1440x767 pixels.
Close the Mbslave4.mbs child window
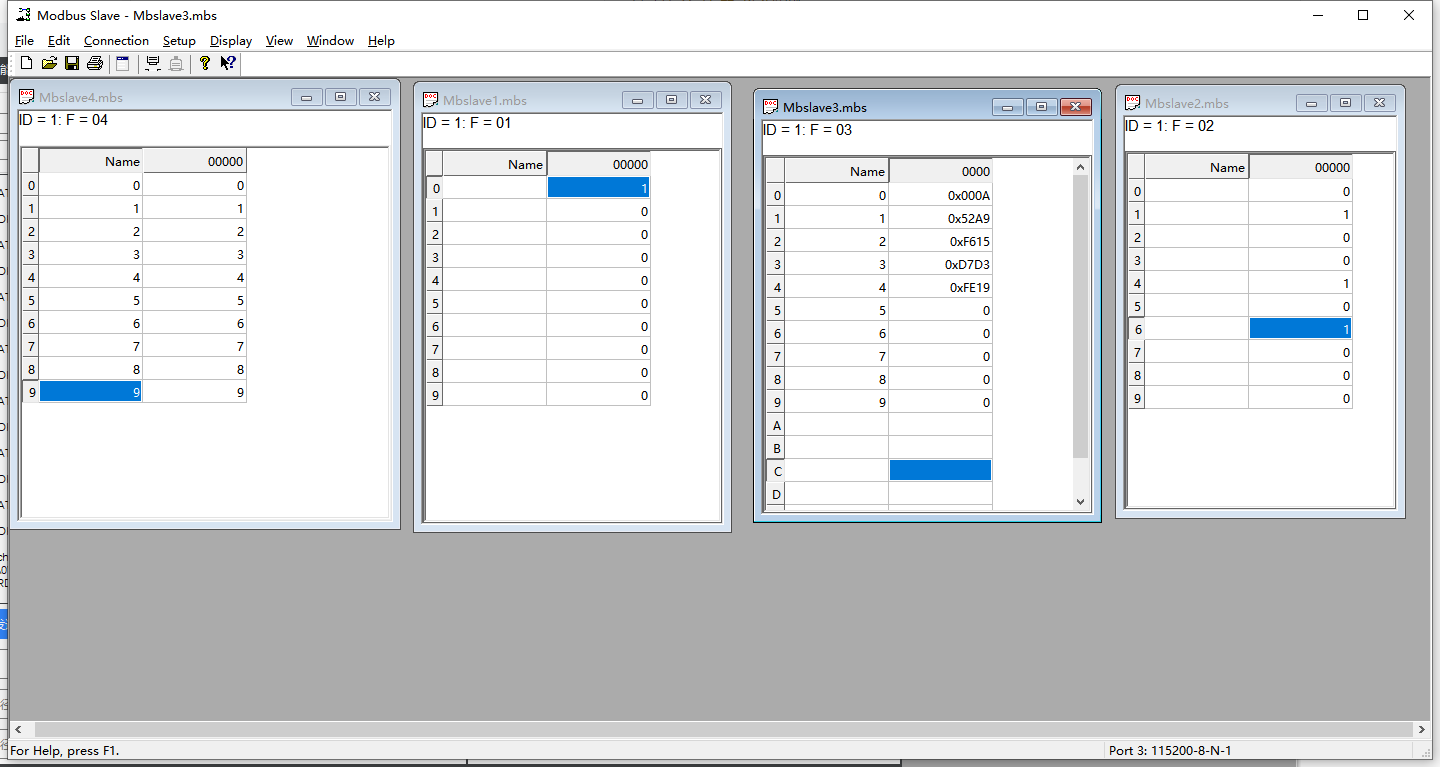click(374, 97)
